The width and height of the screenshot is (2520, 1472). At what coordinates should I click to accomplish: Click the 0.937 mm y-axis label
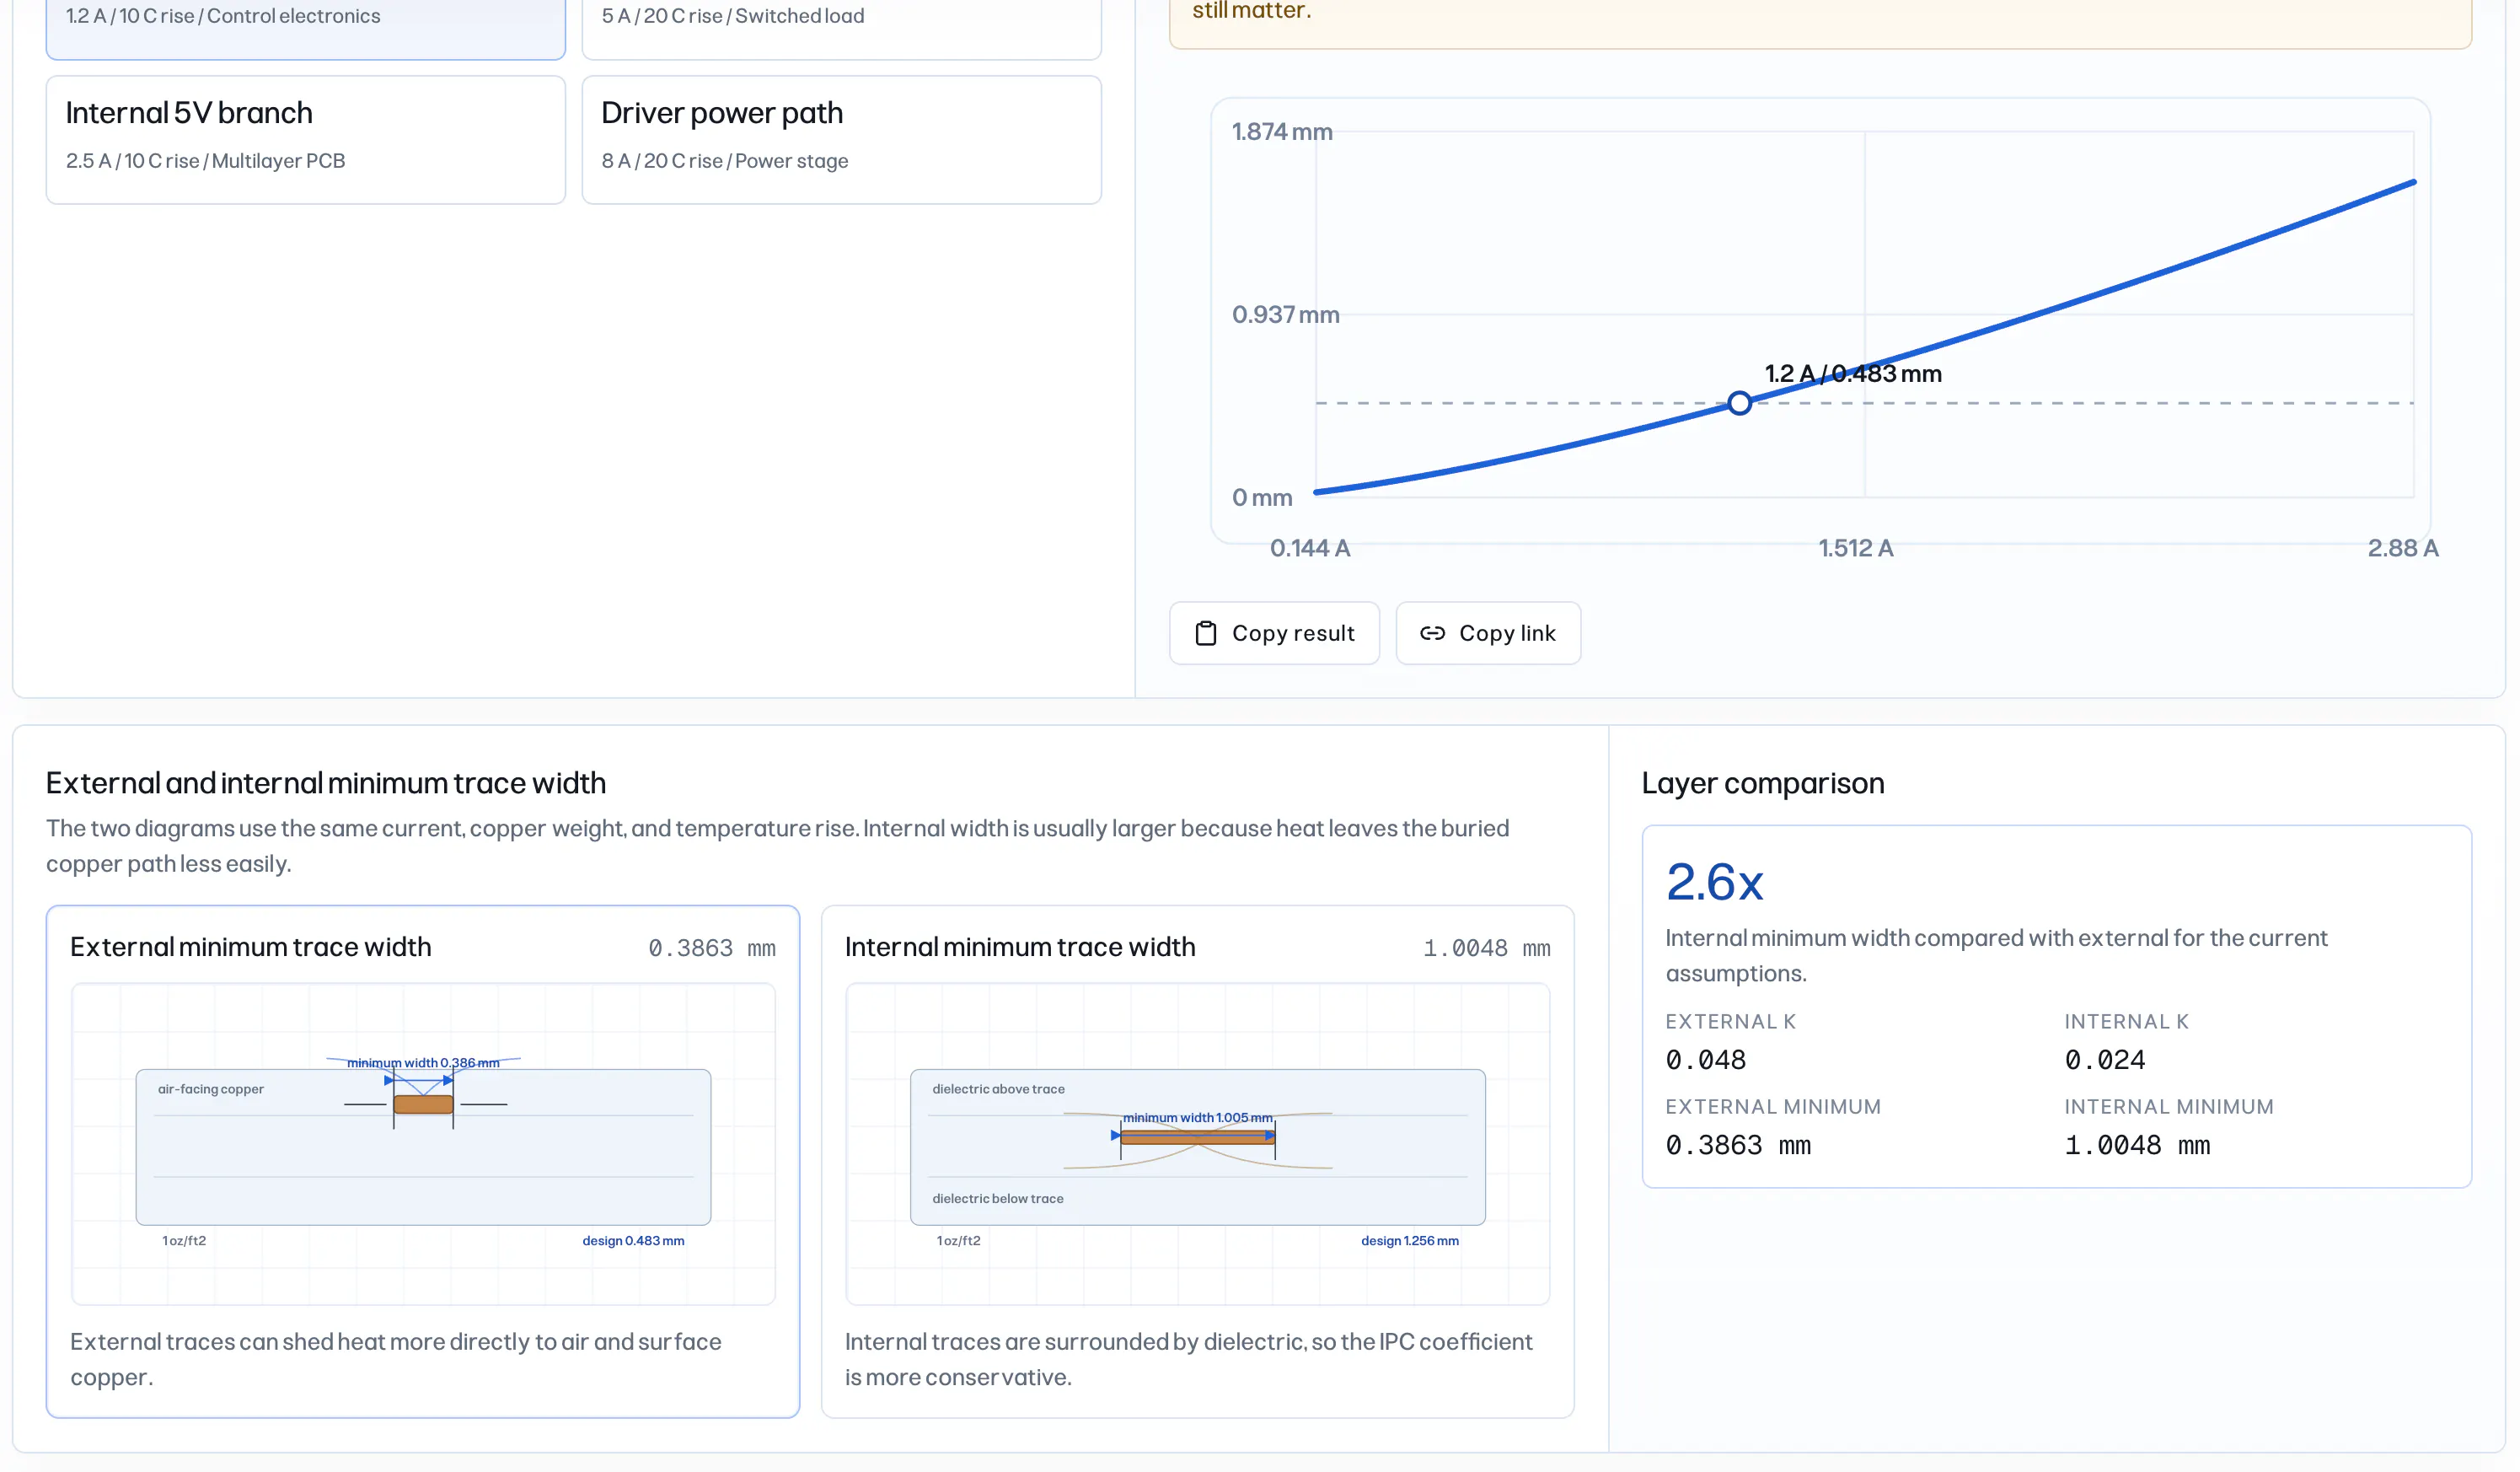pos(1285,314)
